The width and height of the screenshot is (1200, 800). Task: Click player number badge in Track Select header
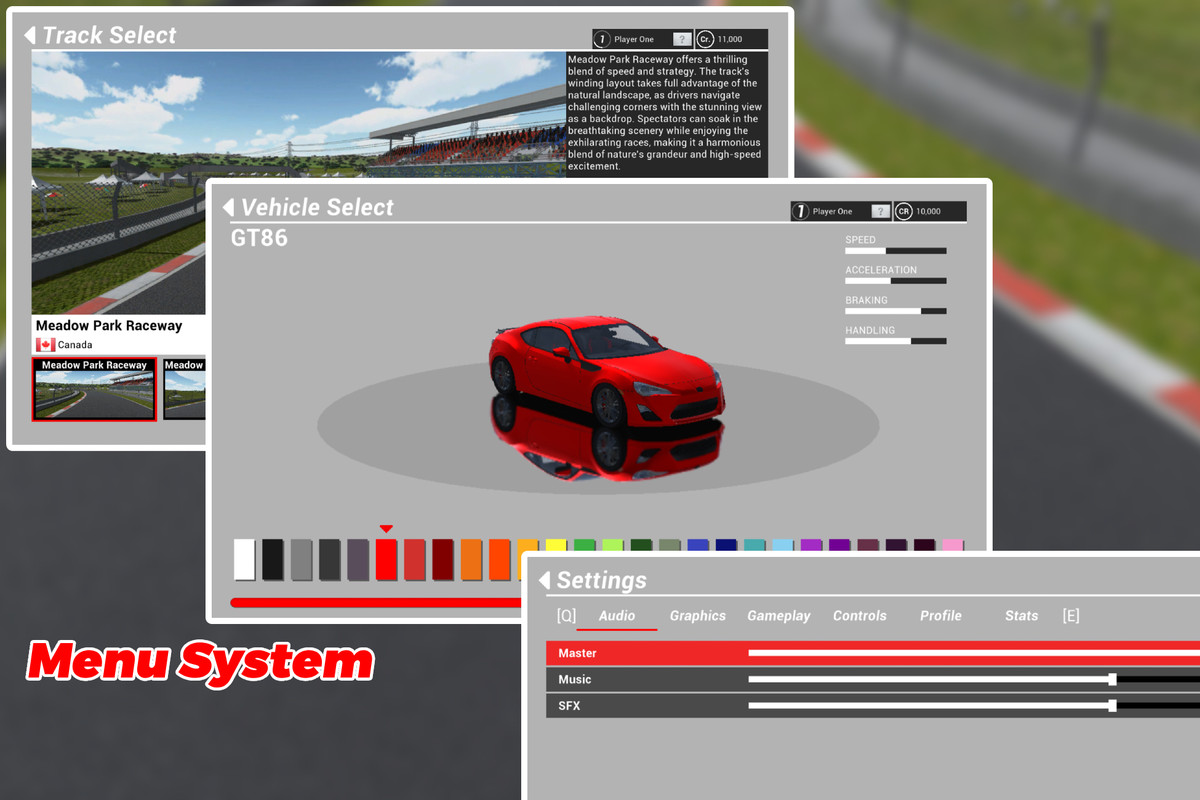tap(602, 39)
